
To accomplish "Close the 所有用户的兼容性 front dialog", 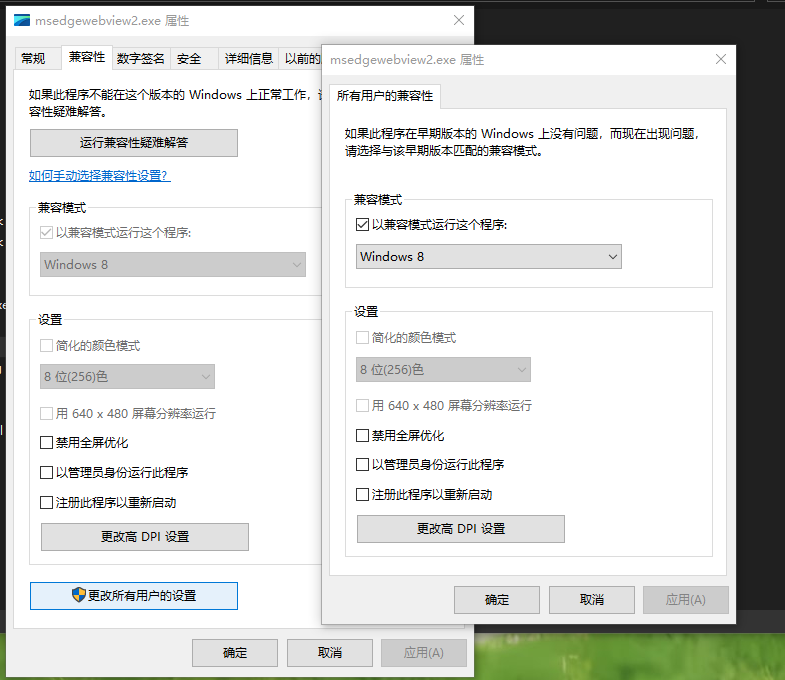I will 719,60.
